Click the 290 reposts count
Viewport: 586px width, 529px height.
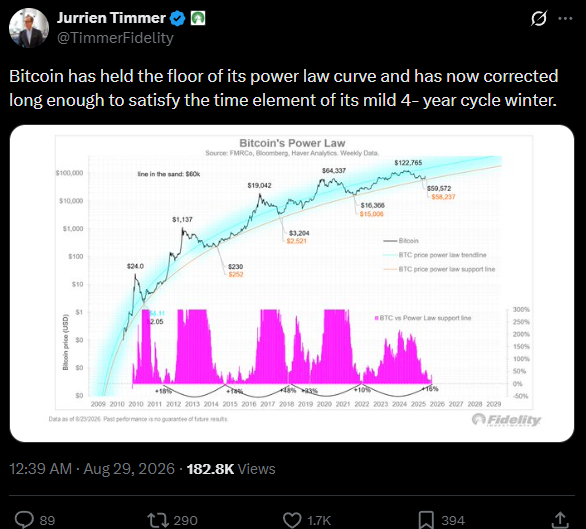[x=185, y=520]
